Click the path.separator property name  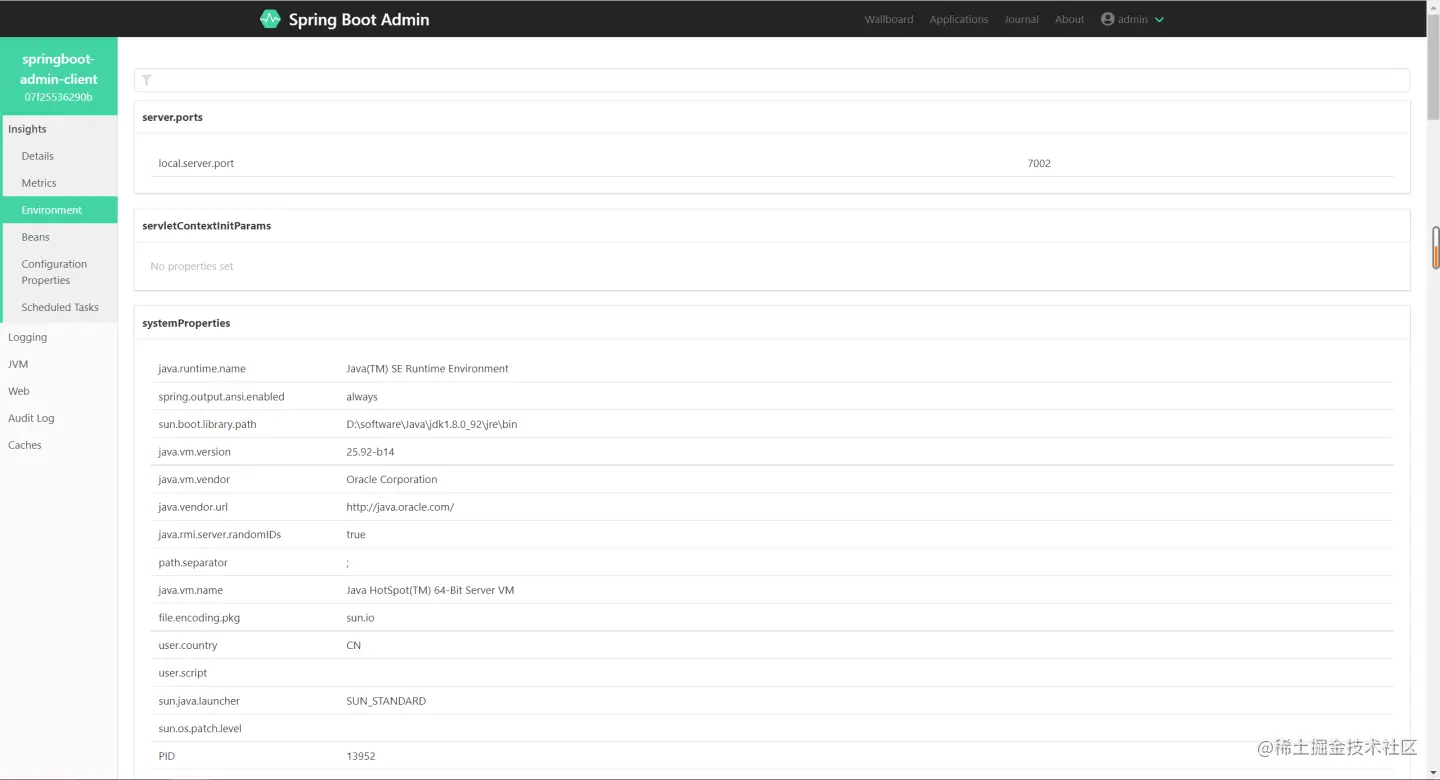pyautogui.click(x=193, y=563)
